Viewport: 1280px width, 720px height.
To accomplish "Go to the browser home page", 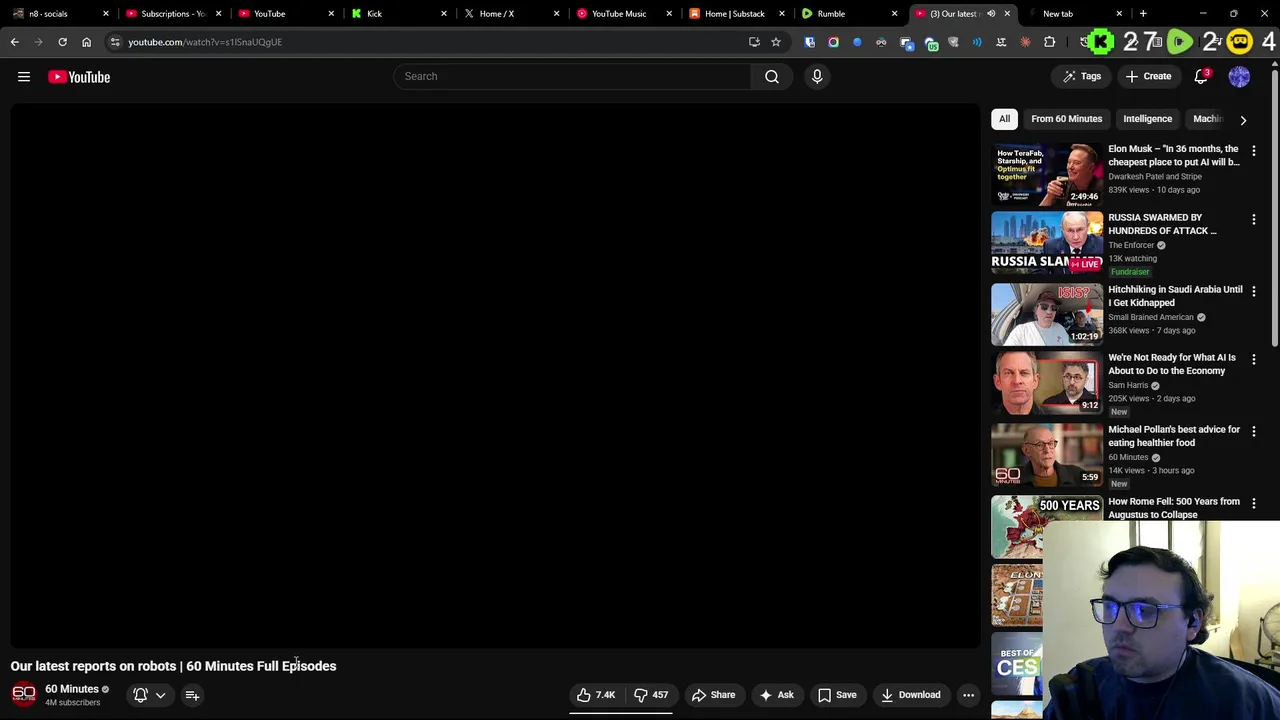I will [86, 42].
